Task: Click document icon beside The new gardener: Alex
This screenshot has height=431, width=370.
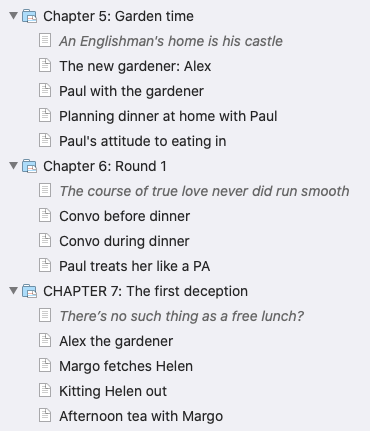Action: tap(45, 66)
